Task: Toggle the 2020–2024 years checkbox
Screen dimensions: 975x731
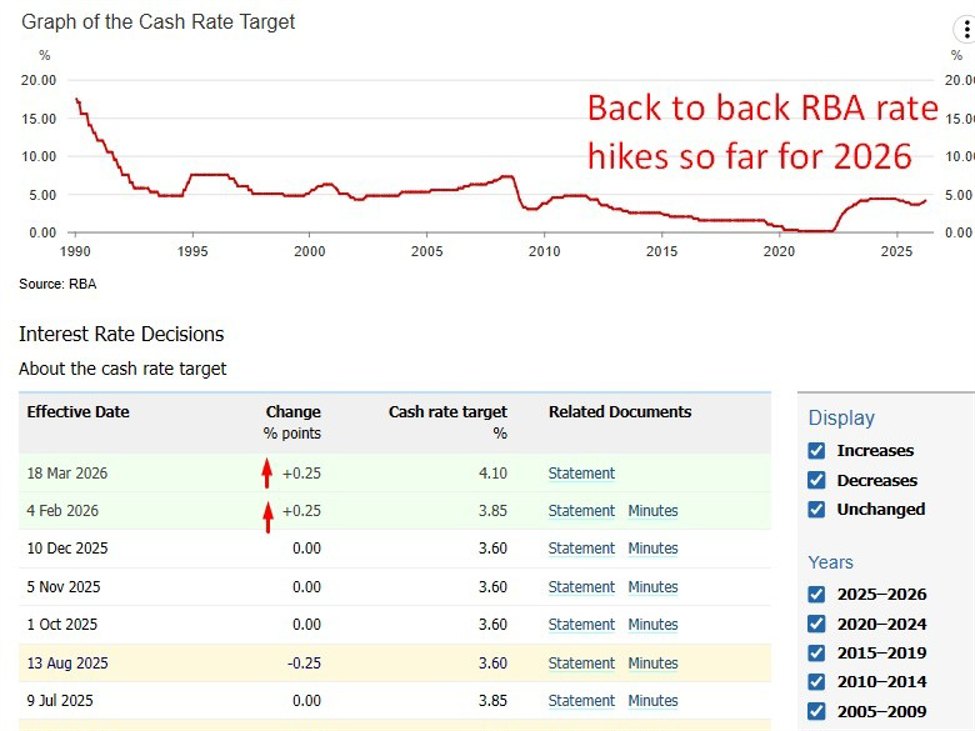Action: coord(816,624)
